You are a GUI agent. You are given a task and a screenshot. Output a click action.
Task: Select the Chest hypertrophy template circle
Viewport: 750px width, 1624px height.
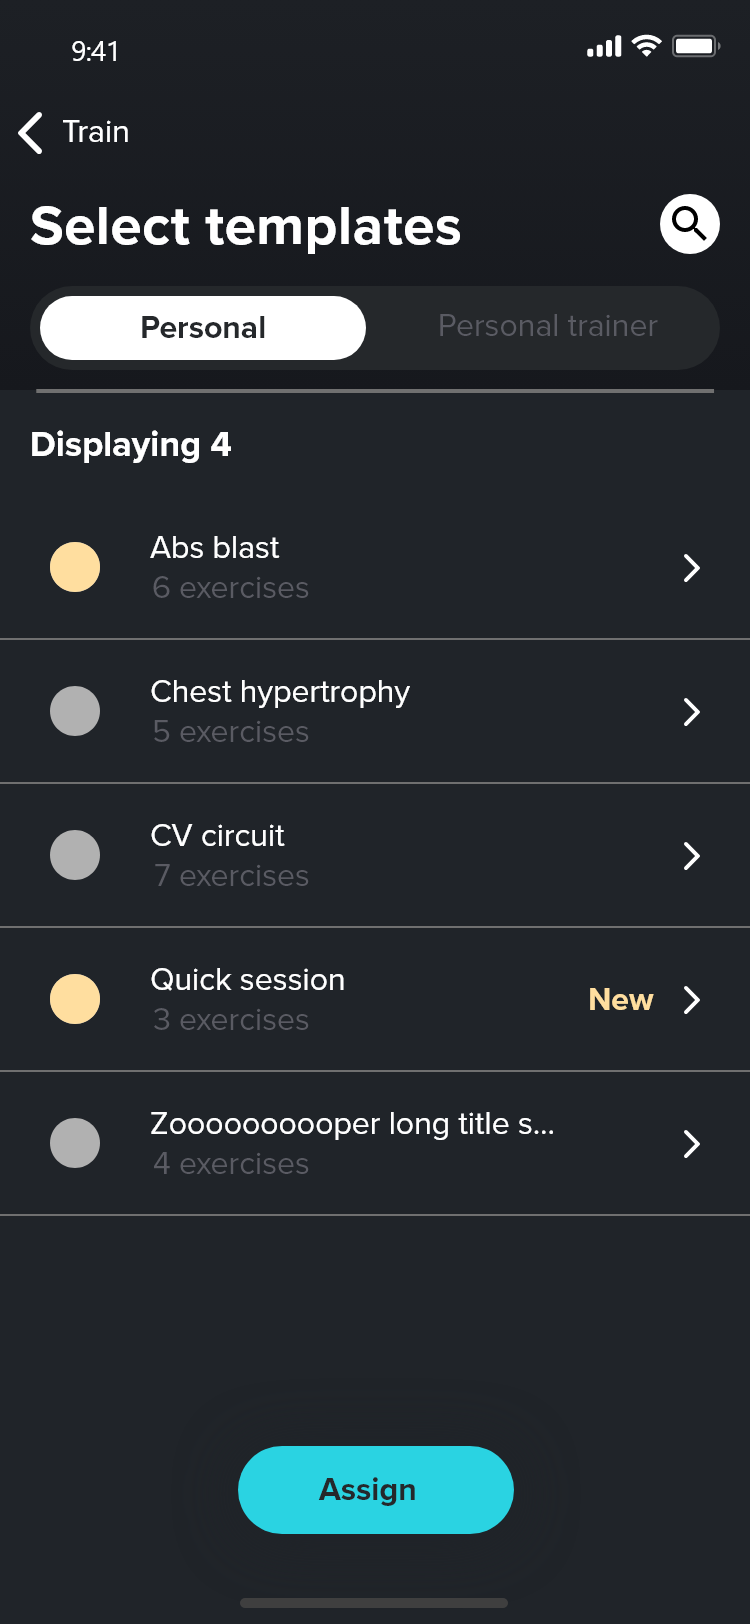(75, 711)
